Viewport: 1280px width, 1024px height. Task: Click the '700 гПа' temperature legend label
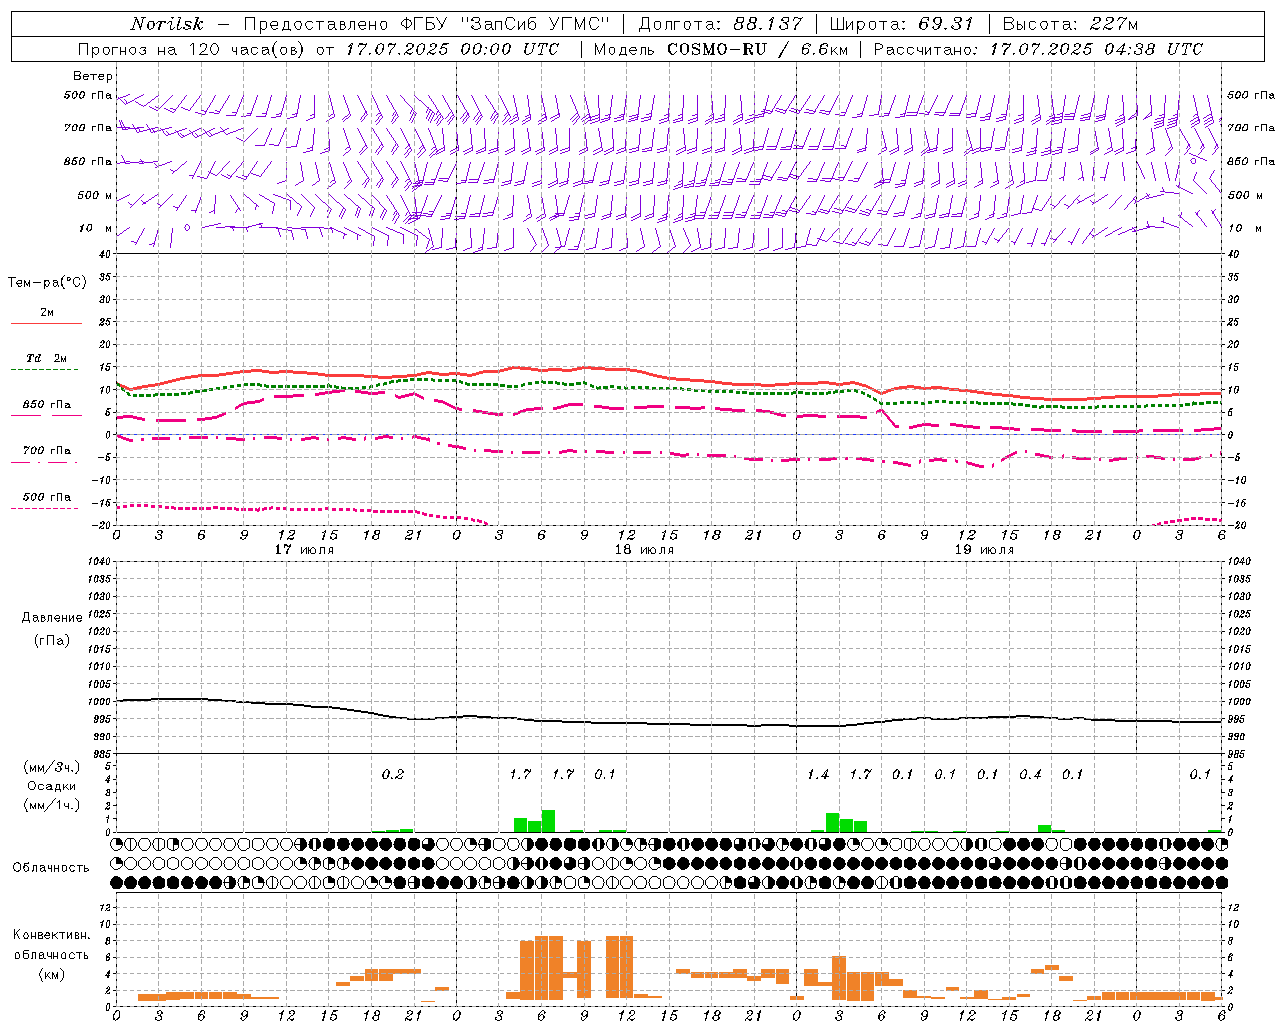pos(47,451)
